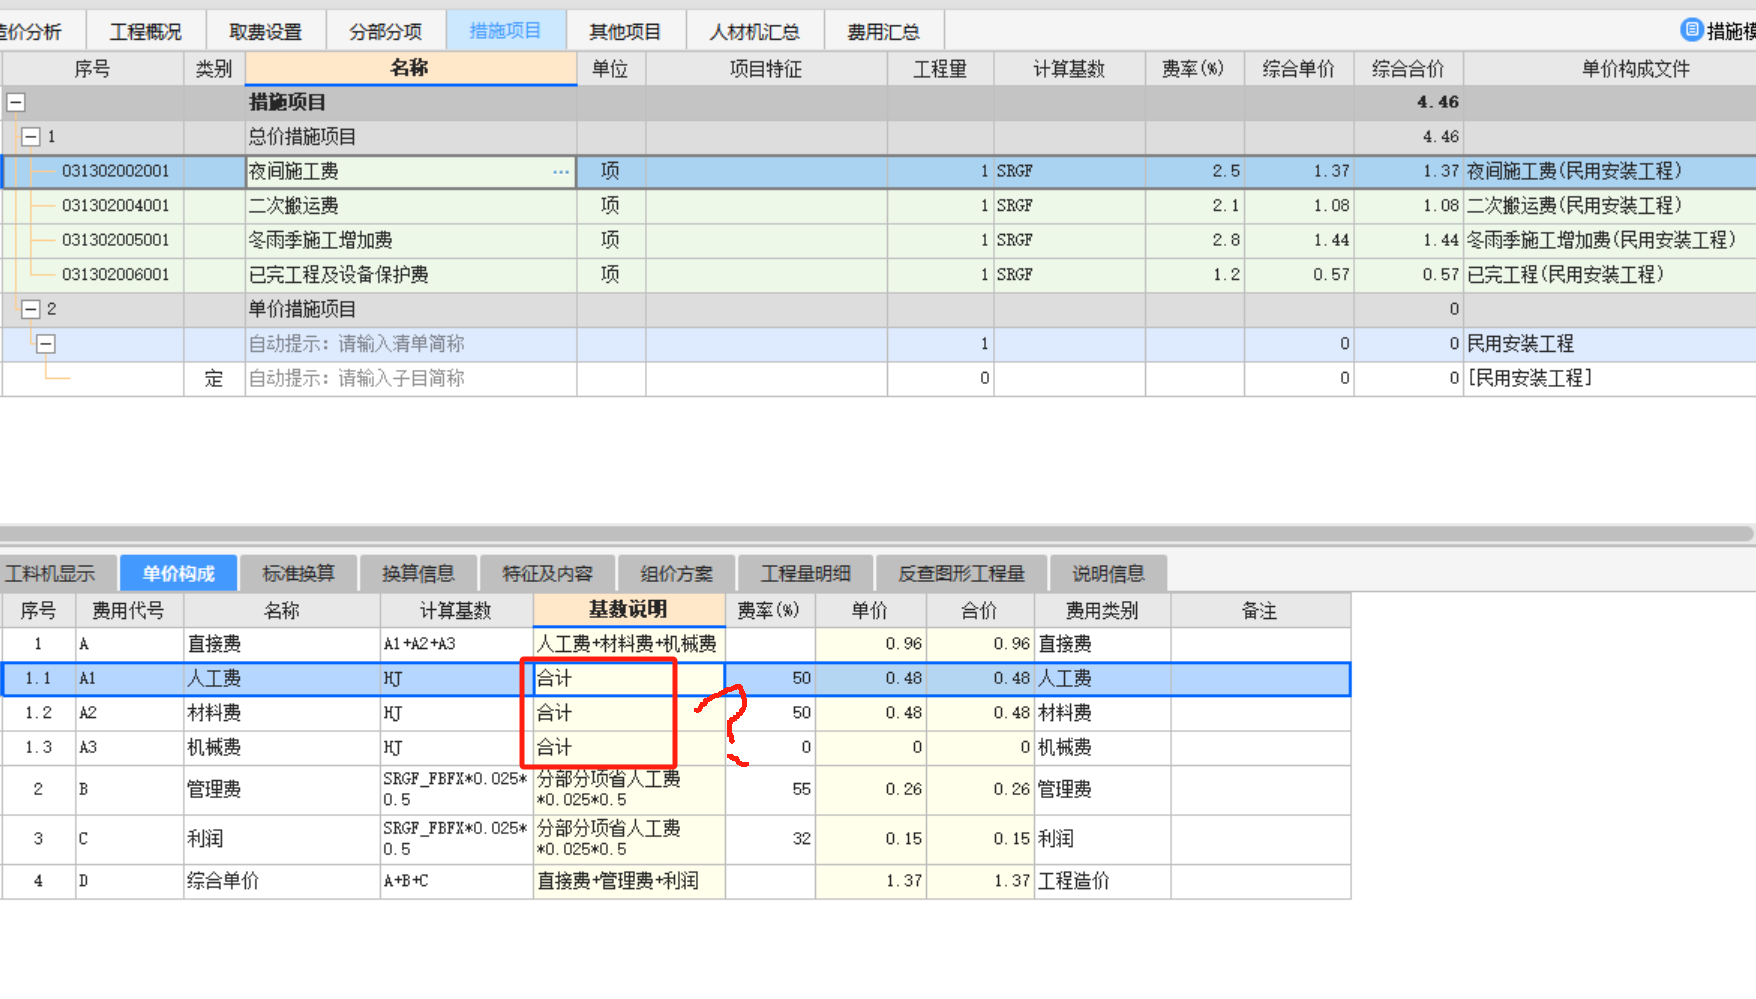The image size is (1756, 999).
Task: Collapse the 单价措施项目 group 2
Action: tap(31, 309)
